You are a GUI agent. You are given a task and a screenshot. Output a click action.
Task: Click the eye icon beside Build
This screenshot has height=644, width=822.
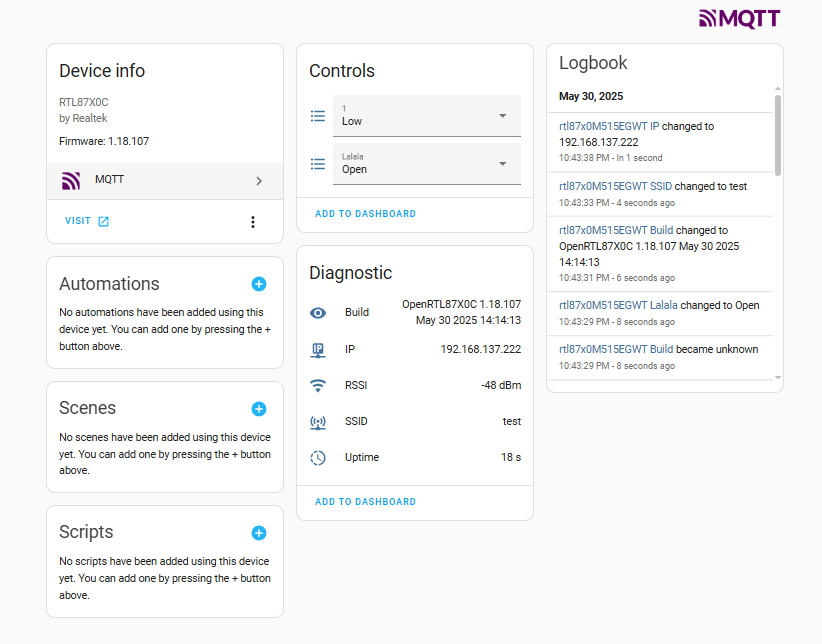click(x=318, y=313)
